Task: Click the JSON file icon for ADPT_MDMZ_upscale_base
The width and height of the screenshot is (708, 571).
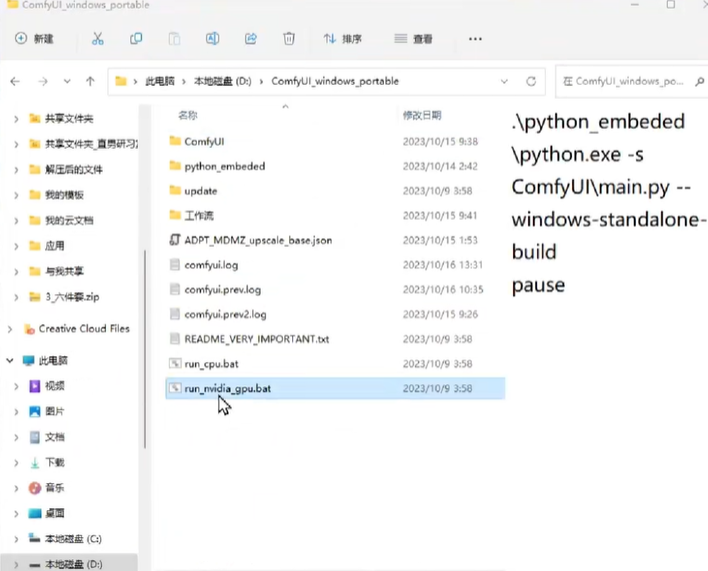Action: (175, 240)
